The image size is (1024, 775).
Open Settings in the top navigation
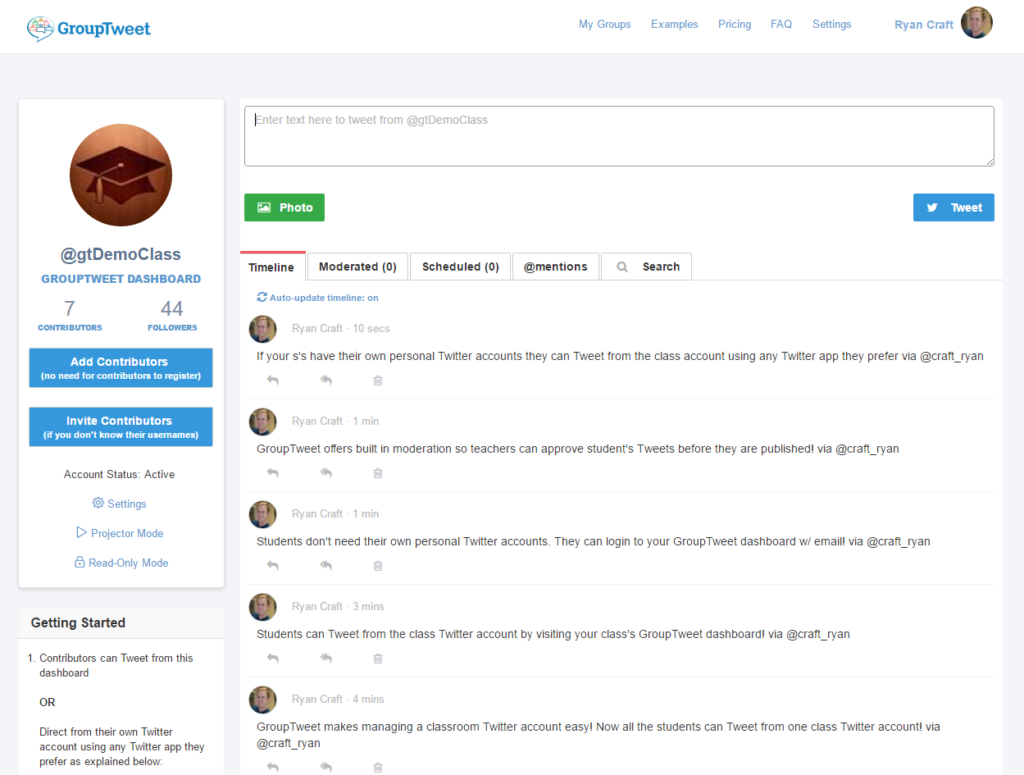point(831,24)
